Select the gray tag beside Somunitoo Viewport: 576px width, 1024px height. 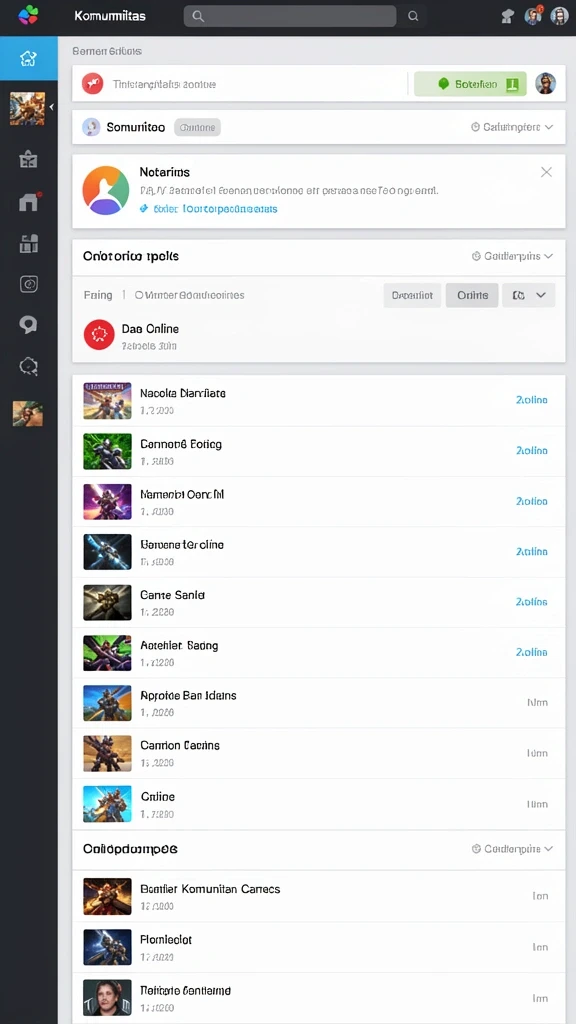click(197, 127)
